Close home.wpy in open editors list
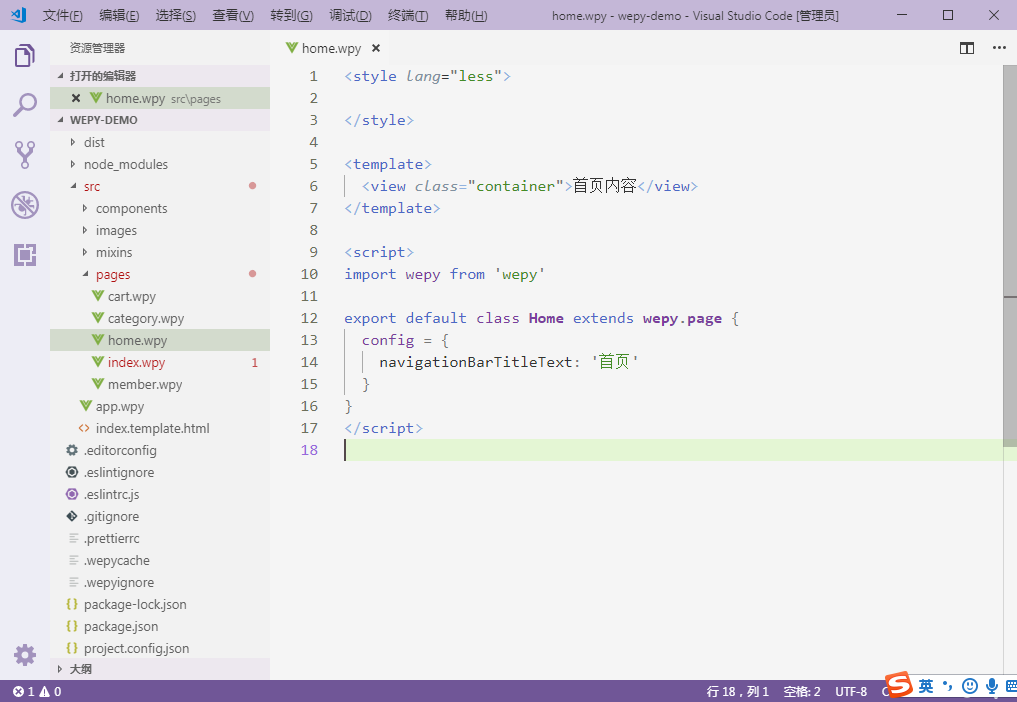Screen dimensions: 1017x702 coord(76,98)
